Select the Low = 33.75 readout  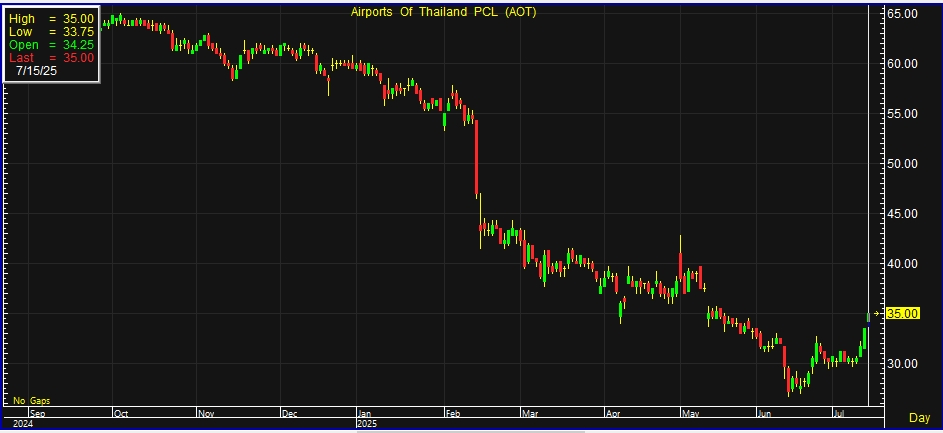[51, 32]
